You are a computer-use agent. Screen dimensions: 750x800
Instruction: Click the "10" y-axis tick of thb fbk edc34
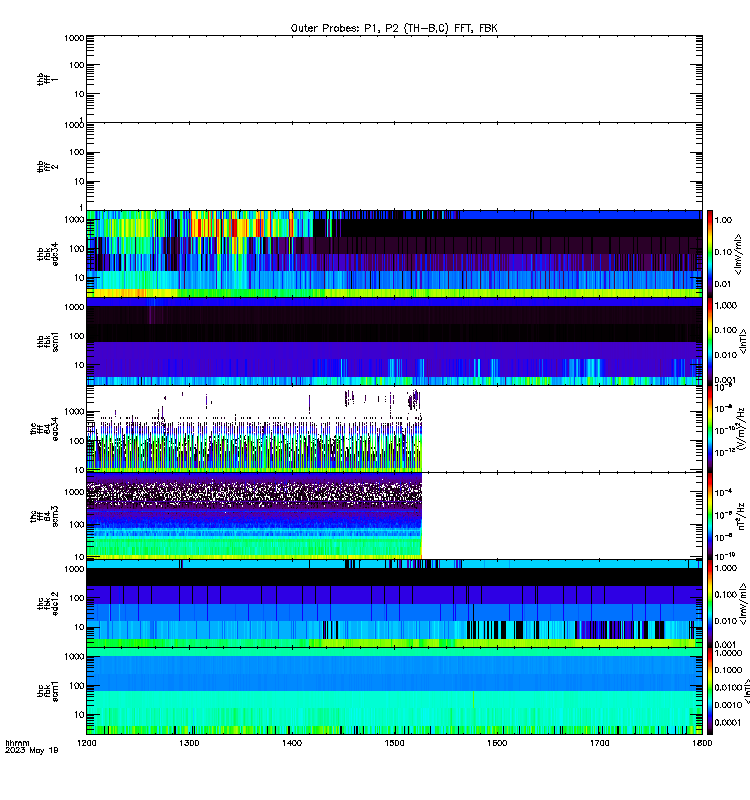click(79, 278)
